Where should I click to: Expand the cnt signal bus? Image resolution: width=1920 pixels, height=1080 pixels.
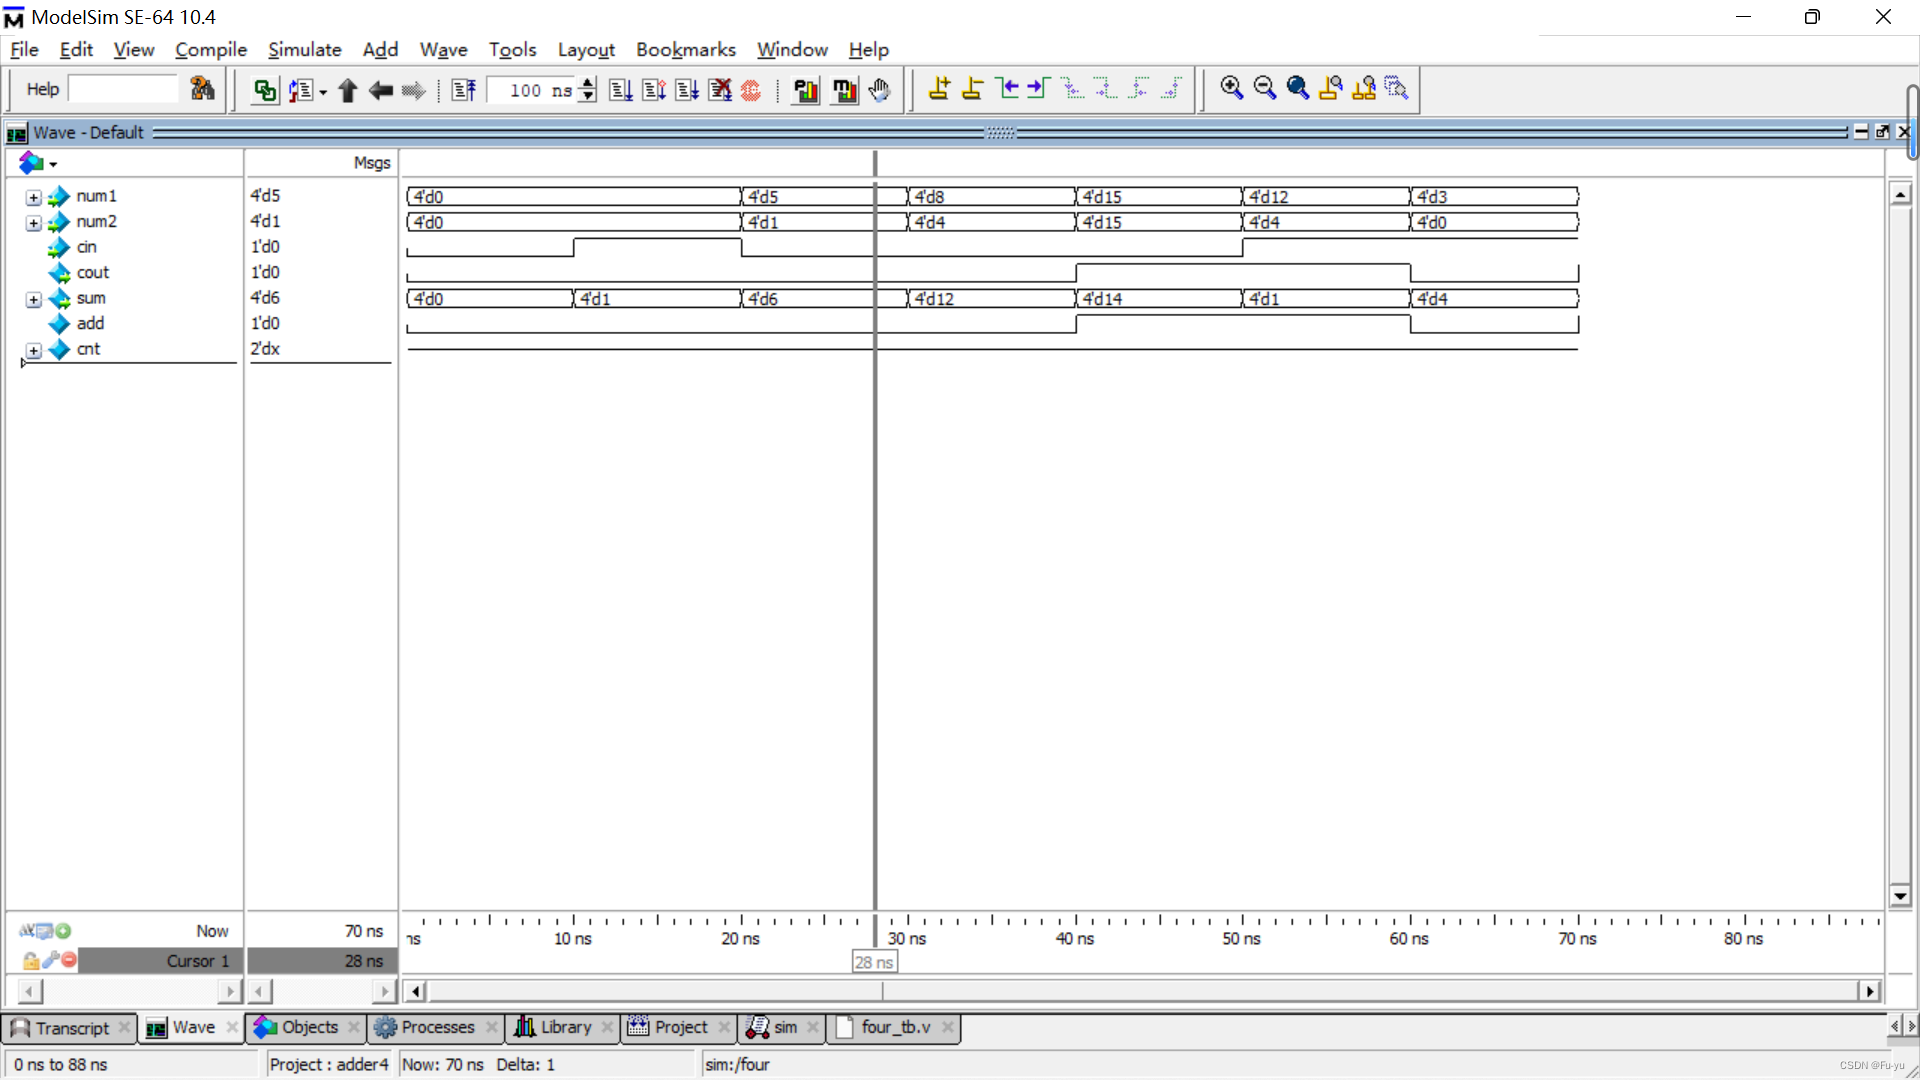pos(34,350)
